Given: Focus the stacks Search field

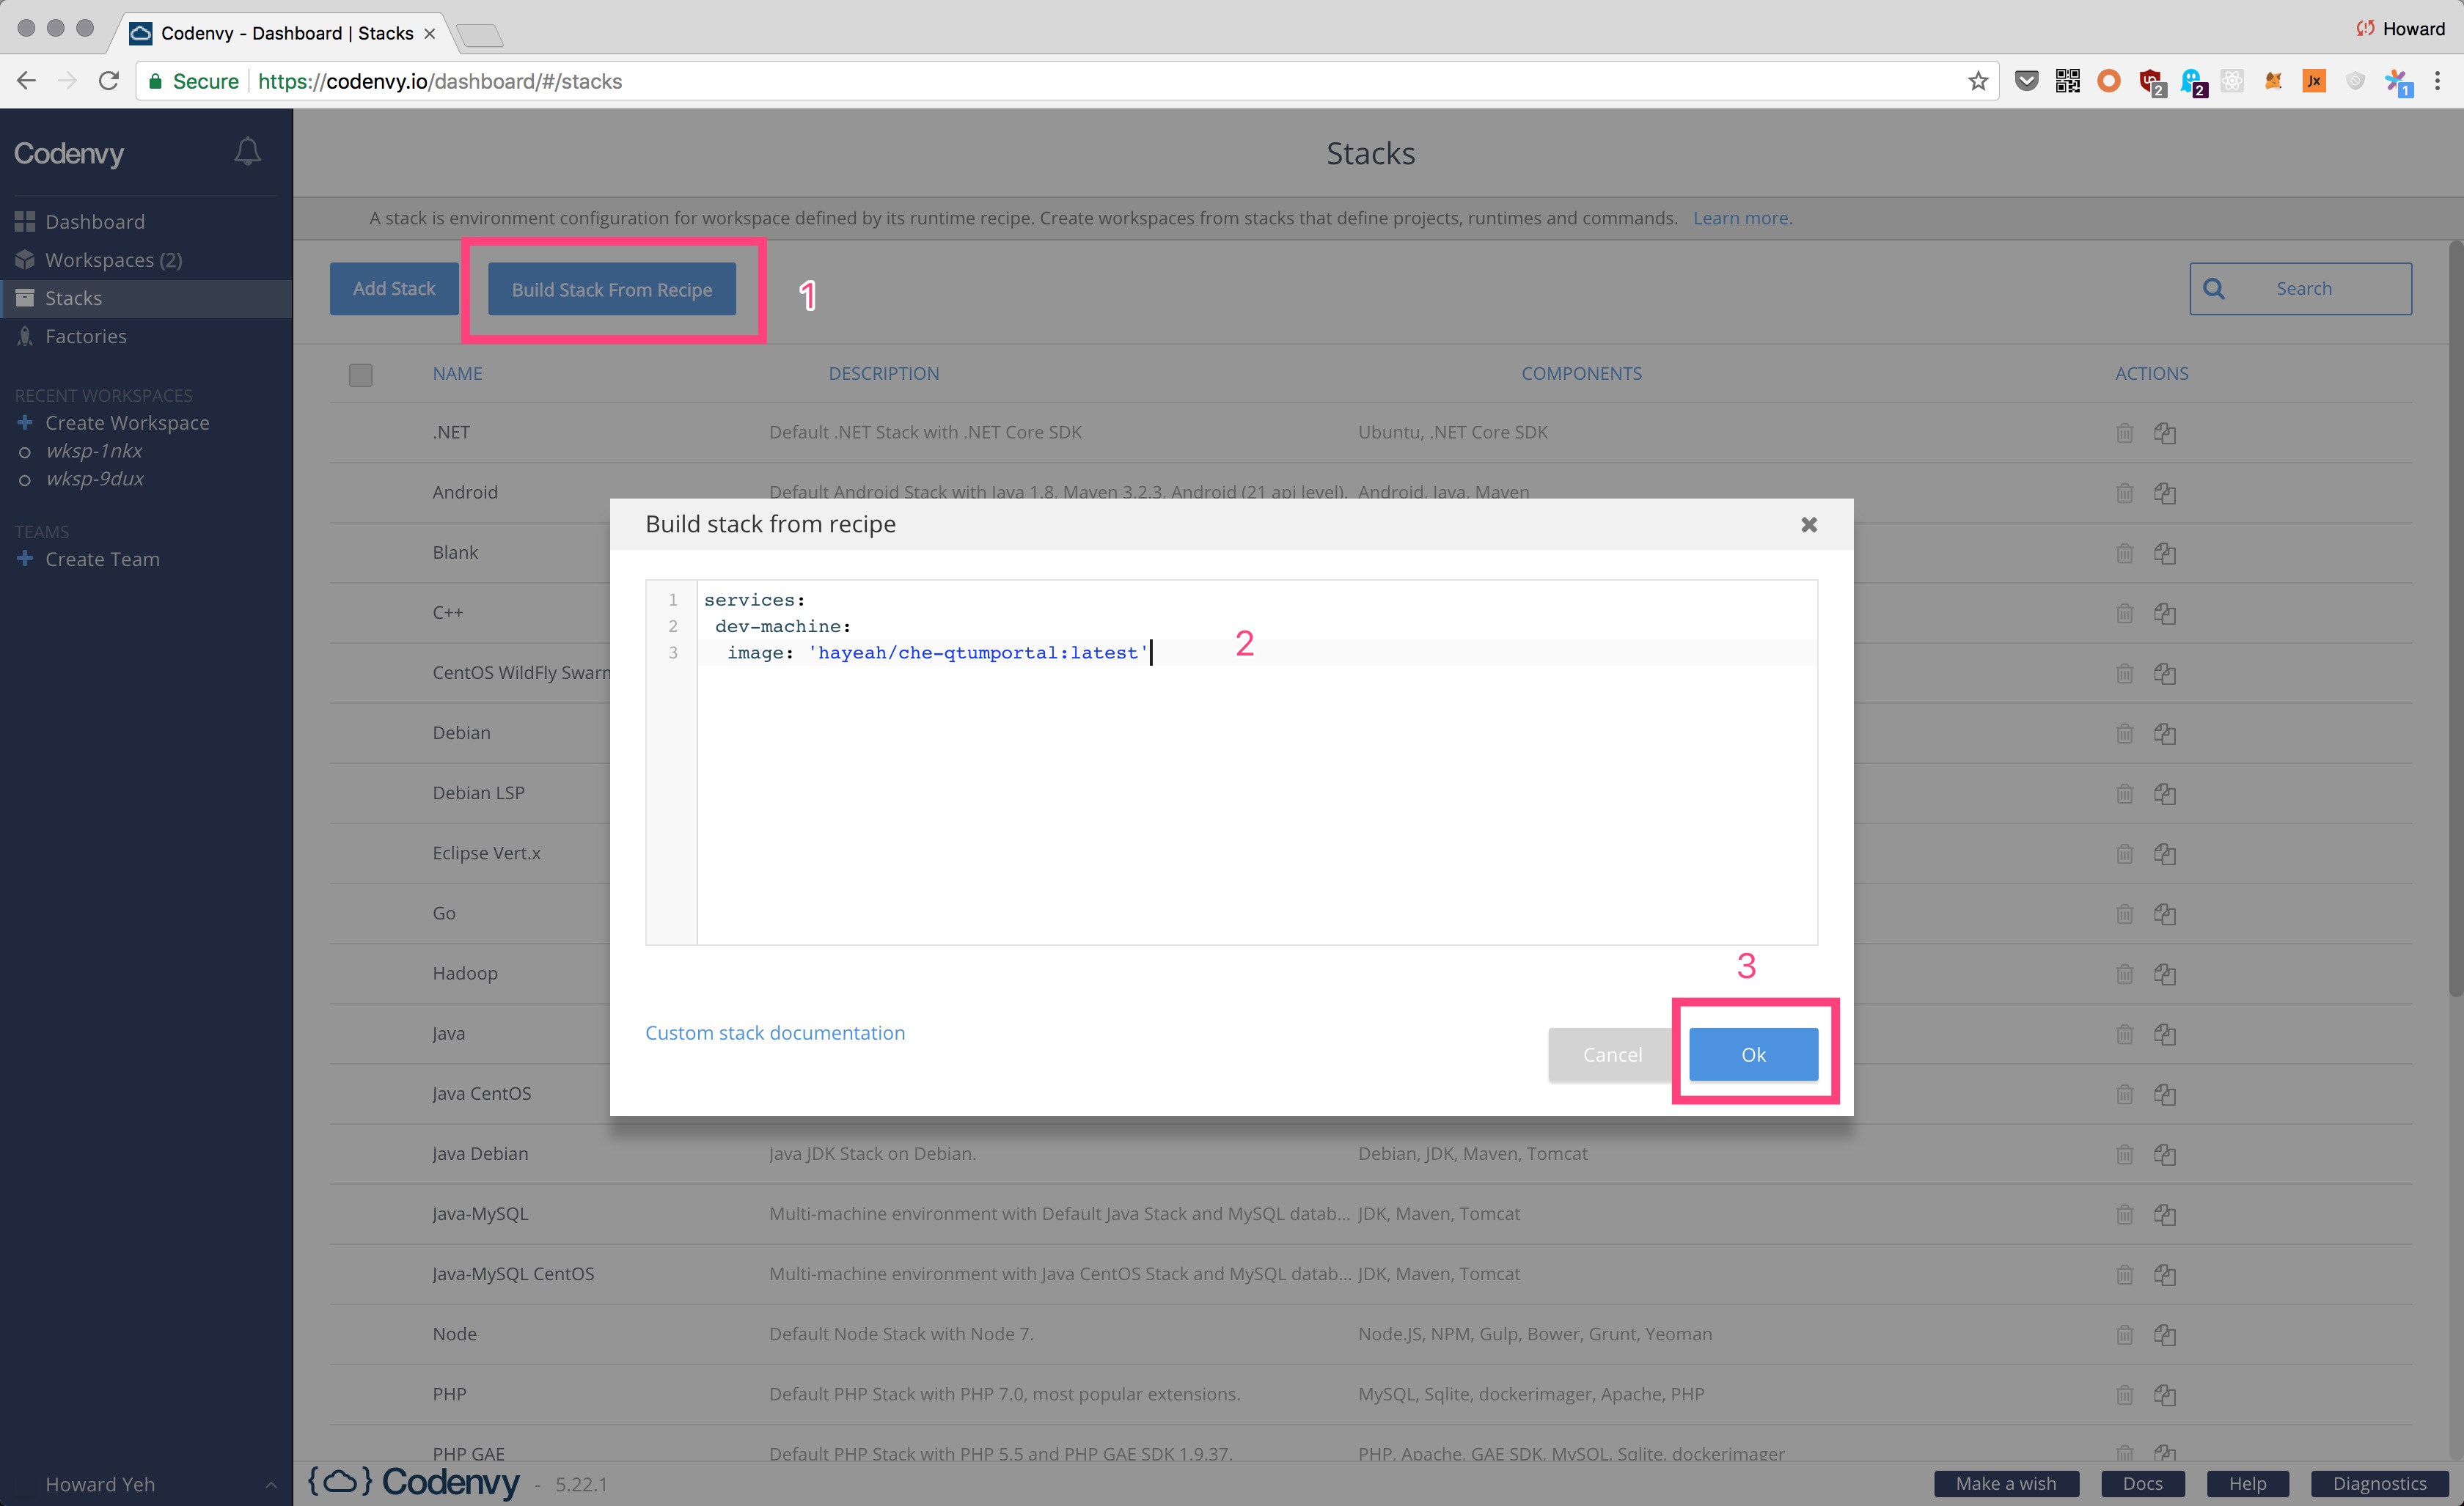Looking at the screenshot, I should click(2300, 289).
